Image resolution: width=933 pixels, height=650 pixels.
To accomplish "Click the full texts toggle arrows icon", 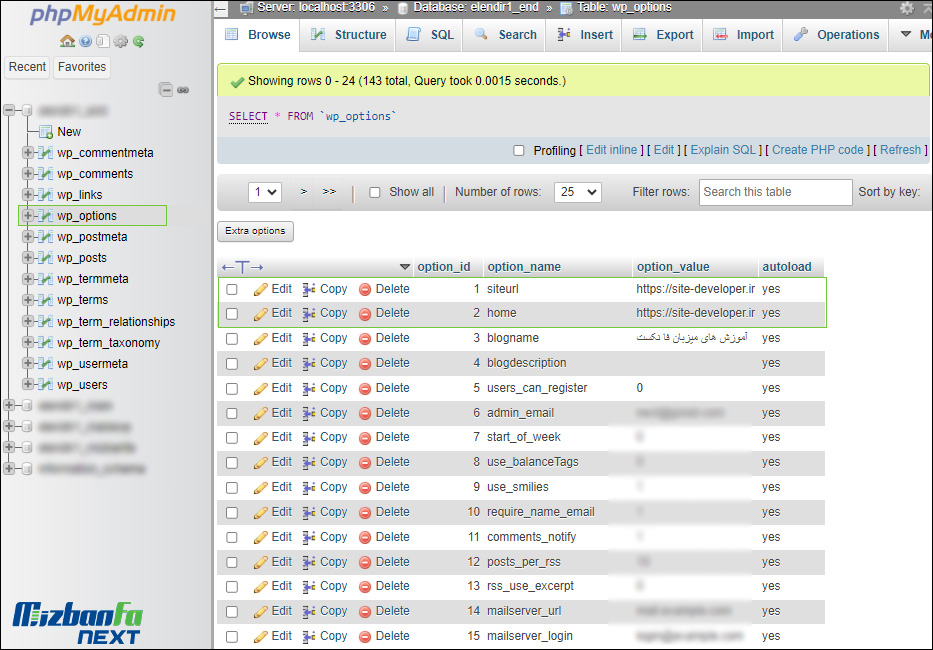I will 242,267.
